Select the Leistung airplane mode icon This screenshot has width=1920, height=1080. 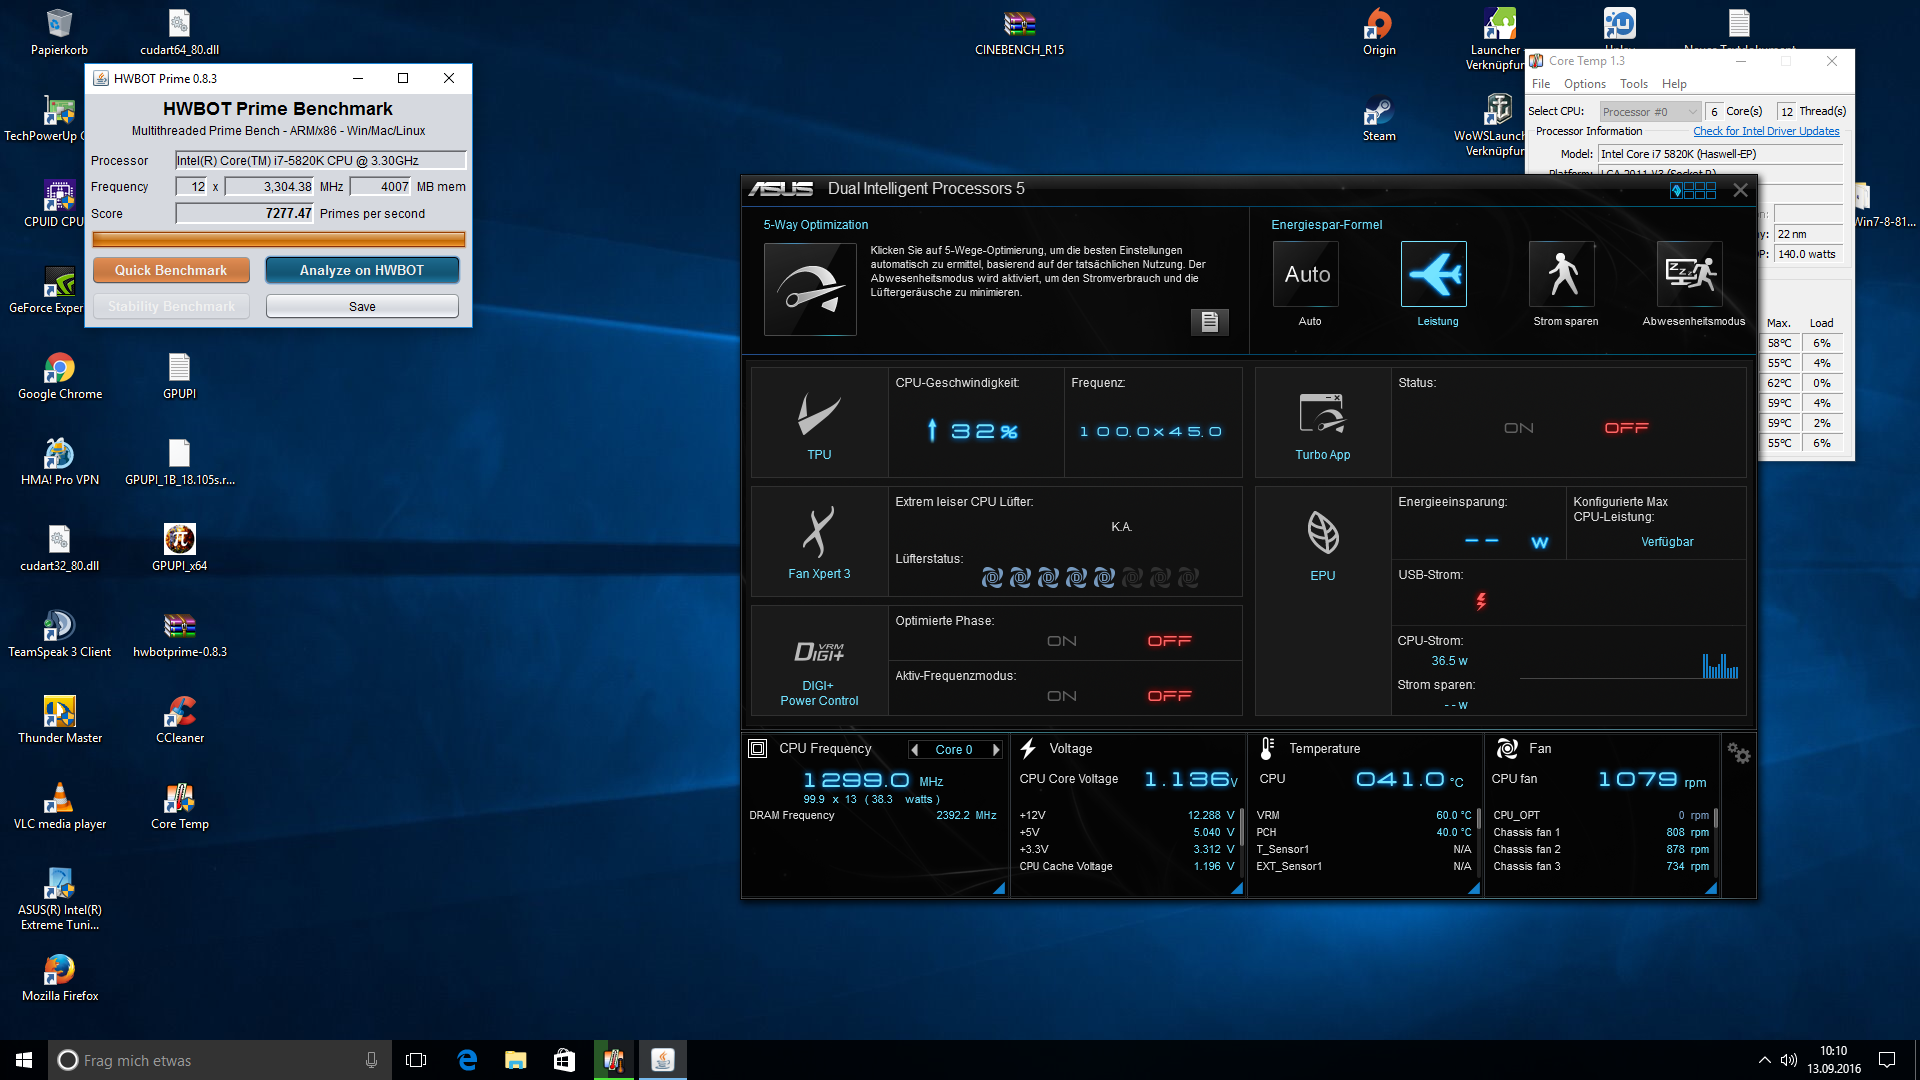(x=1433, y=273)
